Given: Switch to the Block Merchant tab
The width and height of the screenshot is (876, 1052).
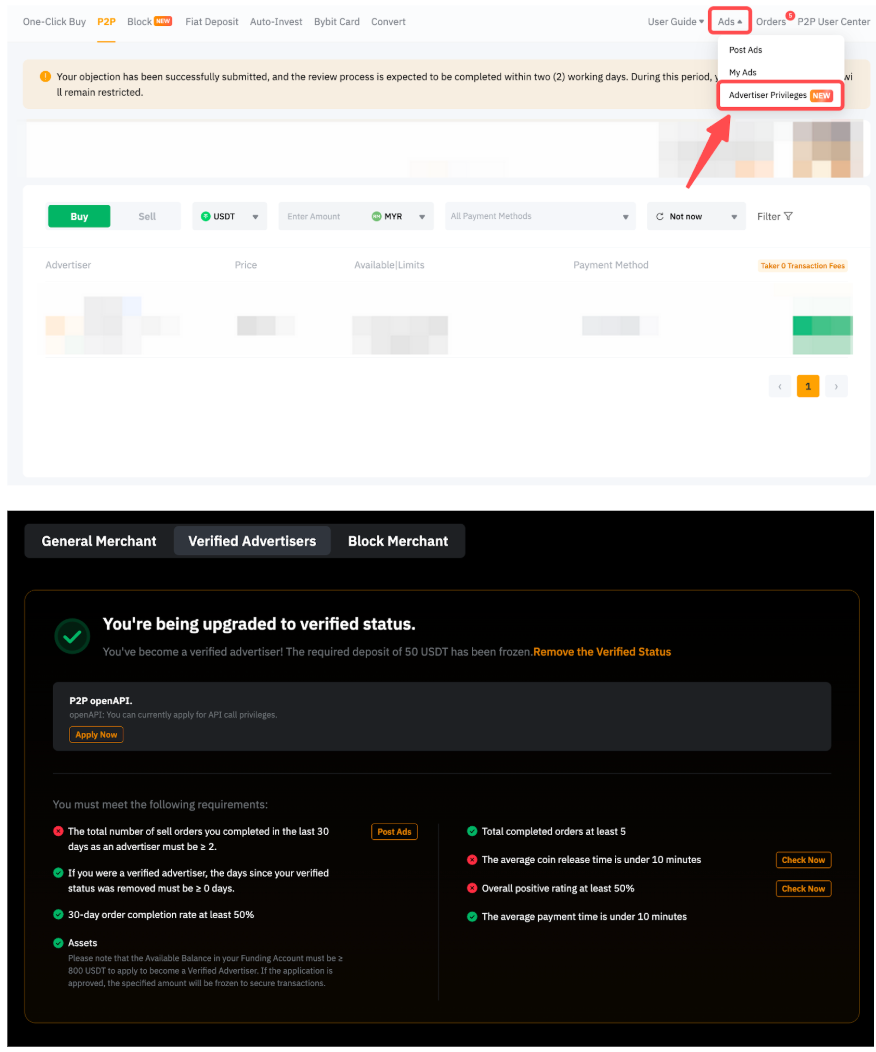Looking at the screenshot, I should 398,541.
